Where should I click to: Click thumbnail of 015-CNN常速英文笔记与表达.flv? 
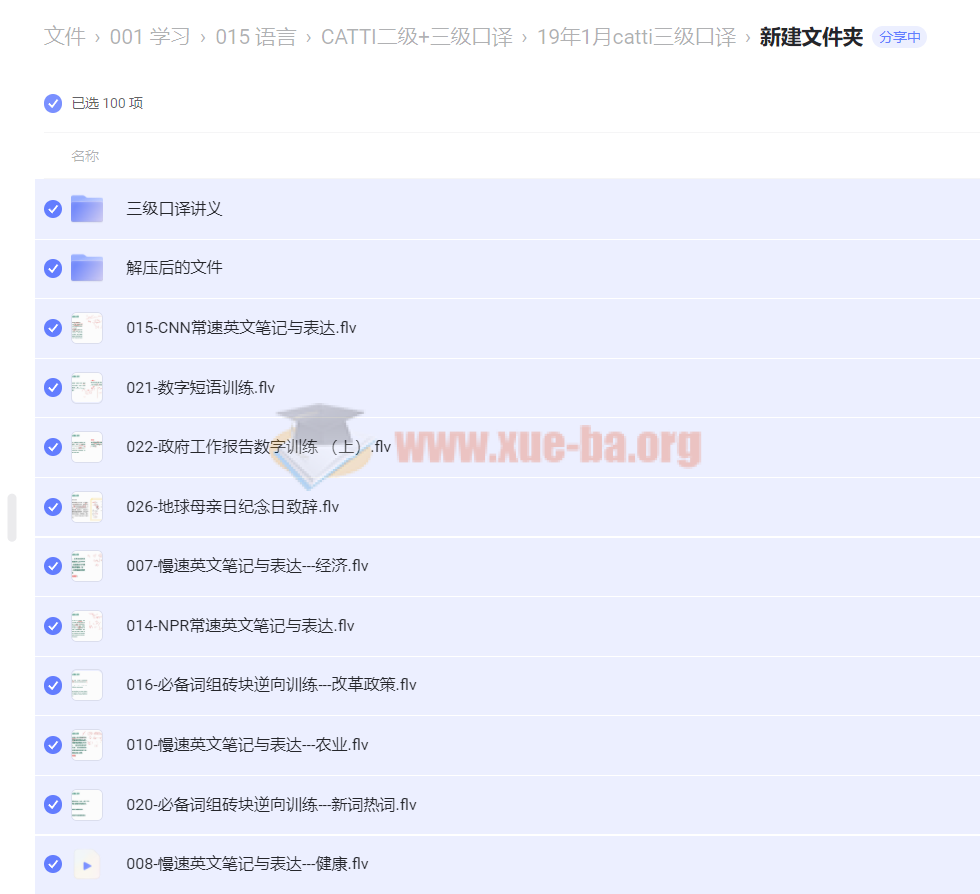87,328
